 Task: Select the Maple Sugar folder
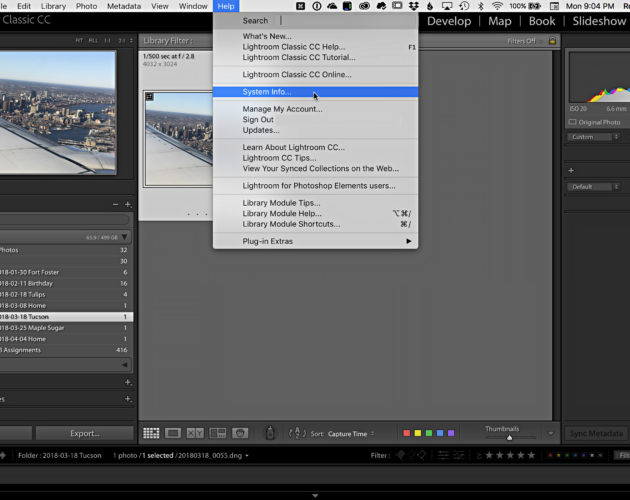point(64,328)
